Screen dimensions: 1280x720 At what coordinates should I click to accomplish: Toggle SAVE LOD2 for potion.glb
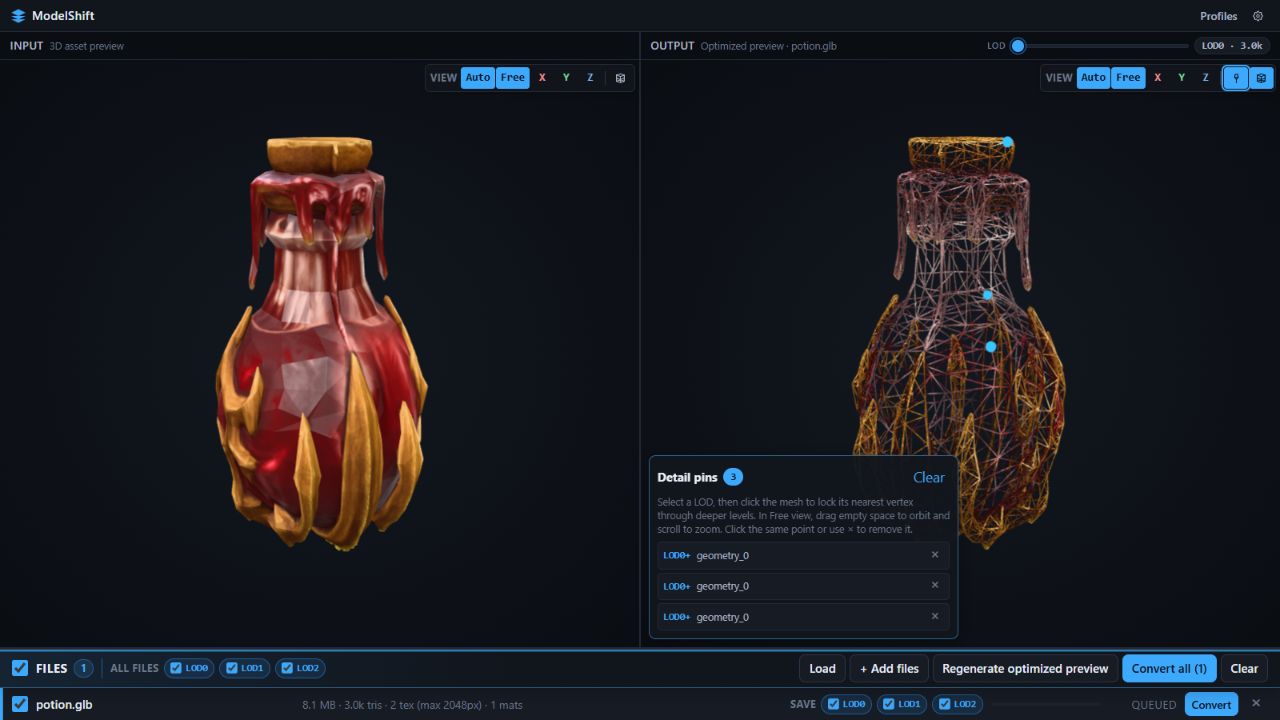[943, 704]
